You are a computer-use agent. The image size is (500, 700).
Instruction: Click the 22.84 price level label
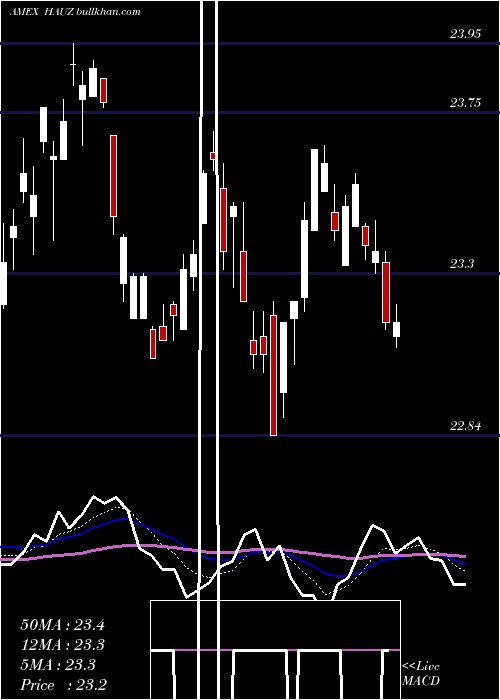[465, 426]
